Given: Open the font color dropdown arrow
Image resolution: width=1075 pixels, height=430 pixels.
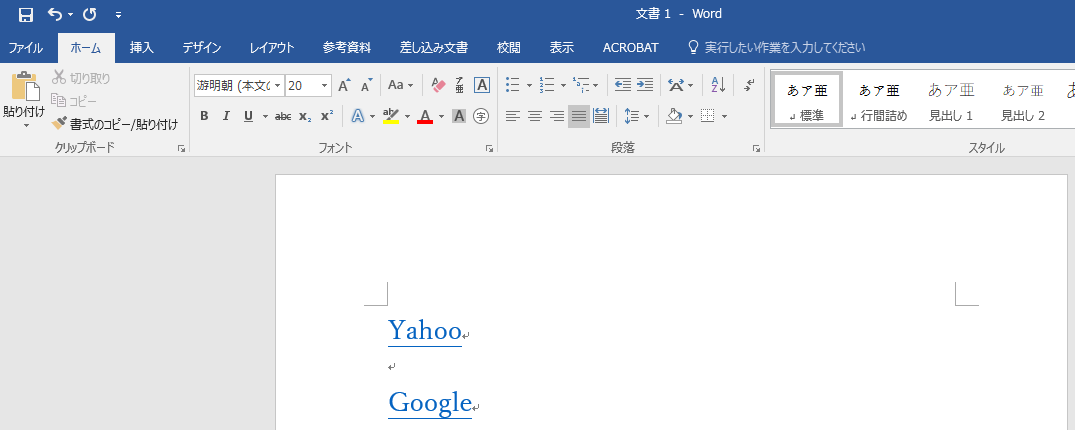Looking at the screenshot, I should pyautogui.click(x=442, y=117).
